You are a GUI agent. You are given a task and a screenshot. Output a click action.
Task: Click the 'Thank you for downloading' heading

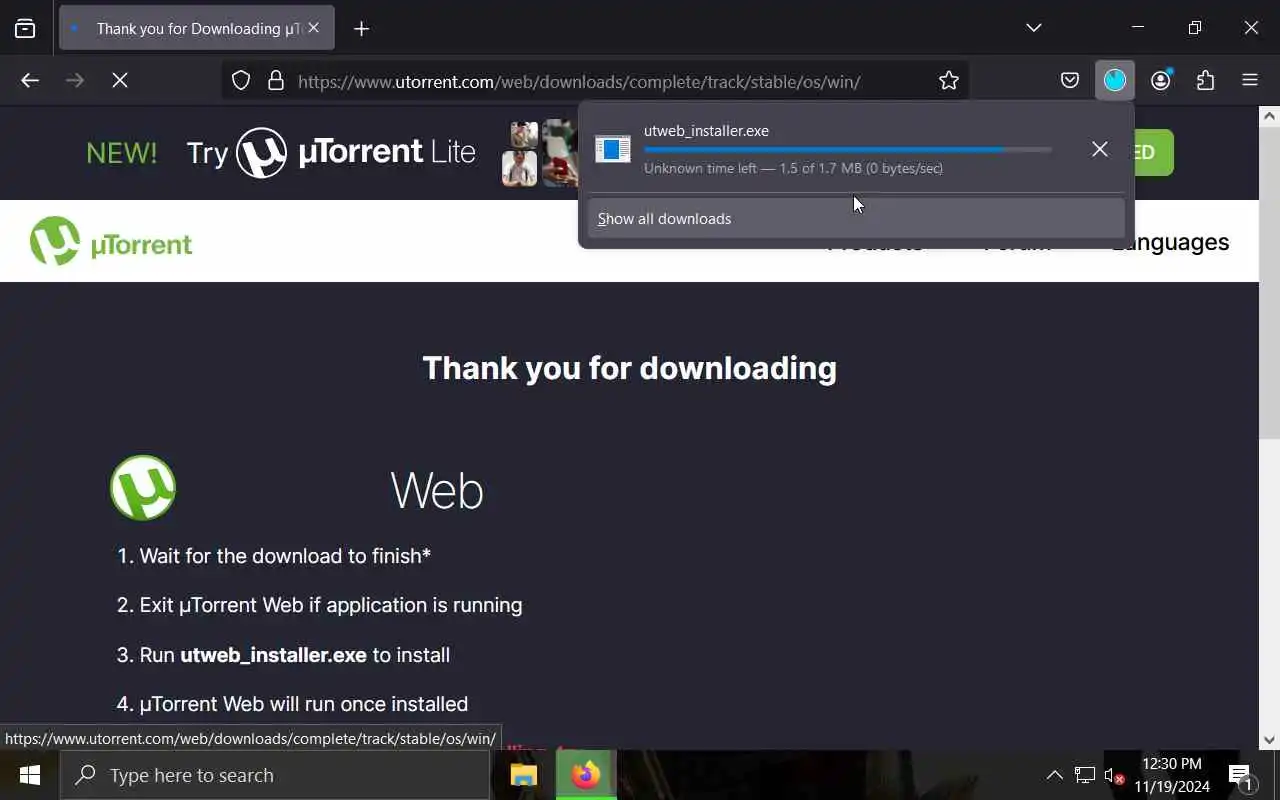(629, 368)
